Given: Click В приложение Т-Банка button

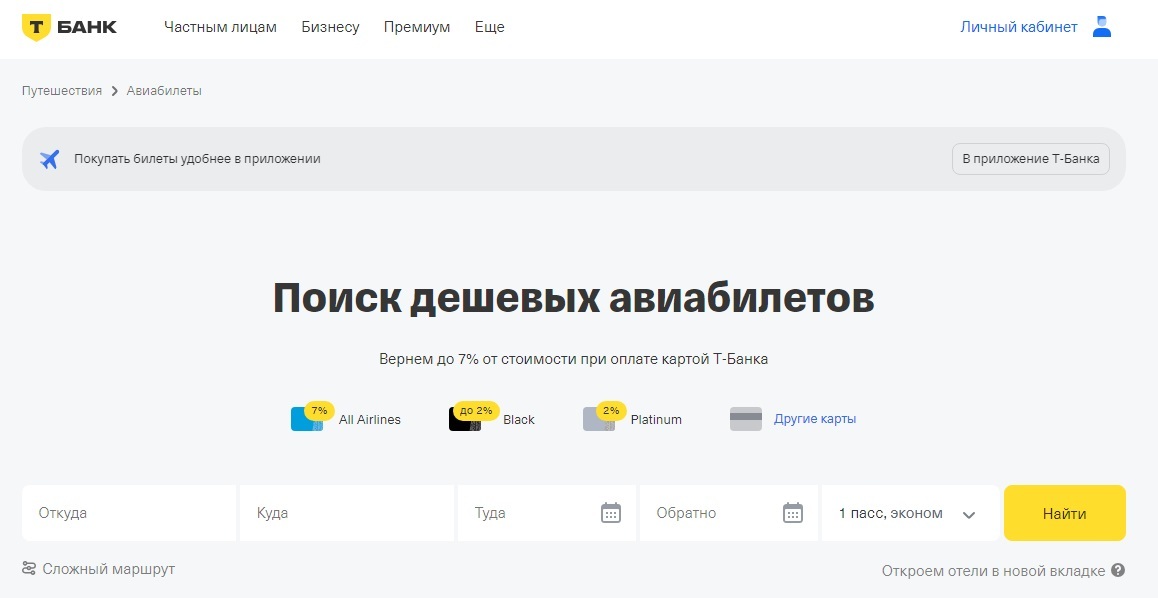Looking at the screenshot, I should coord(1030,159).
